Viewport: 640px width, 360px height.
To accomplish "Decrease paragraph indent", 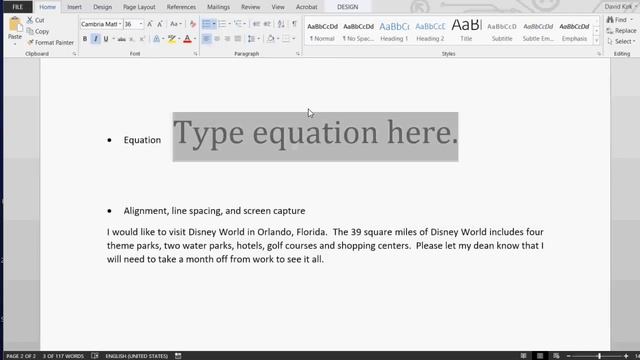I will [256, 24].
